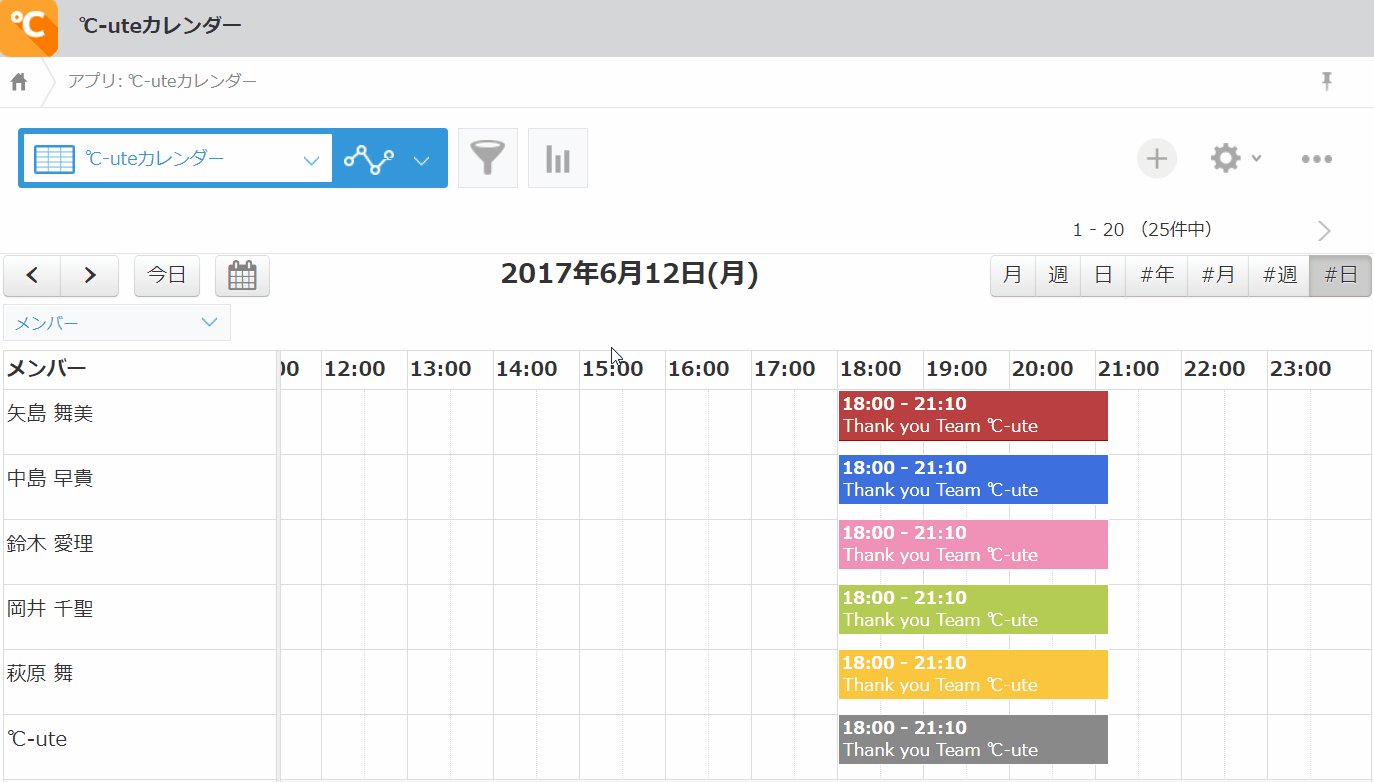Screen dimensions: 1374x782
Task: Open 鈴木 愛理's pink Thank you event
Action: coord(973,545)
